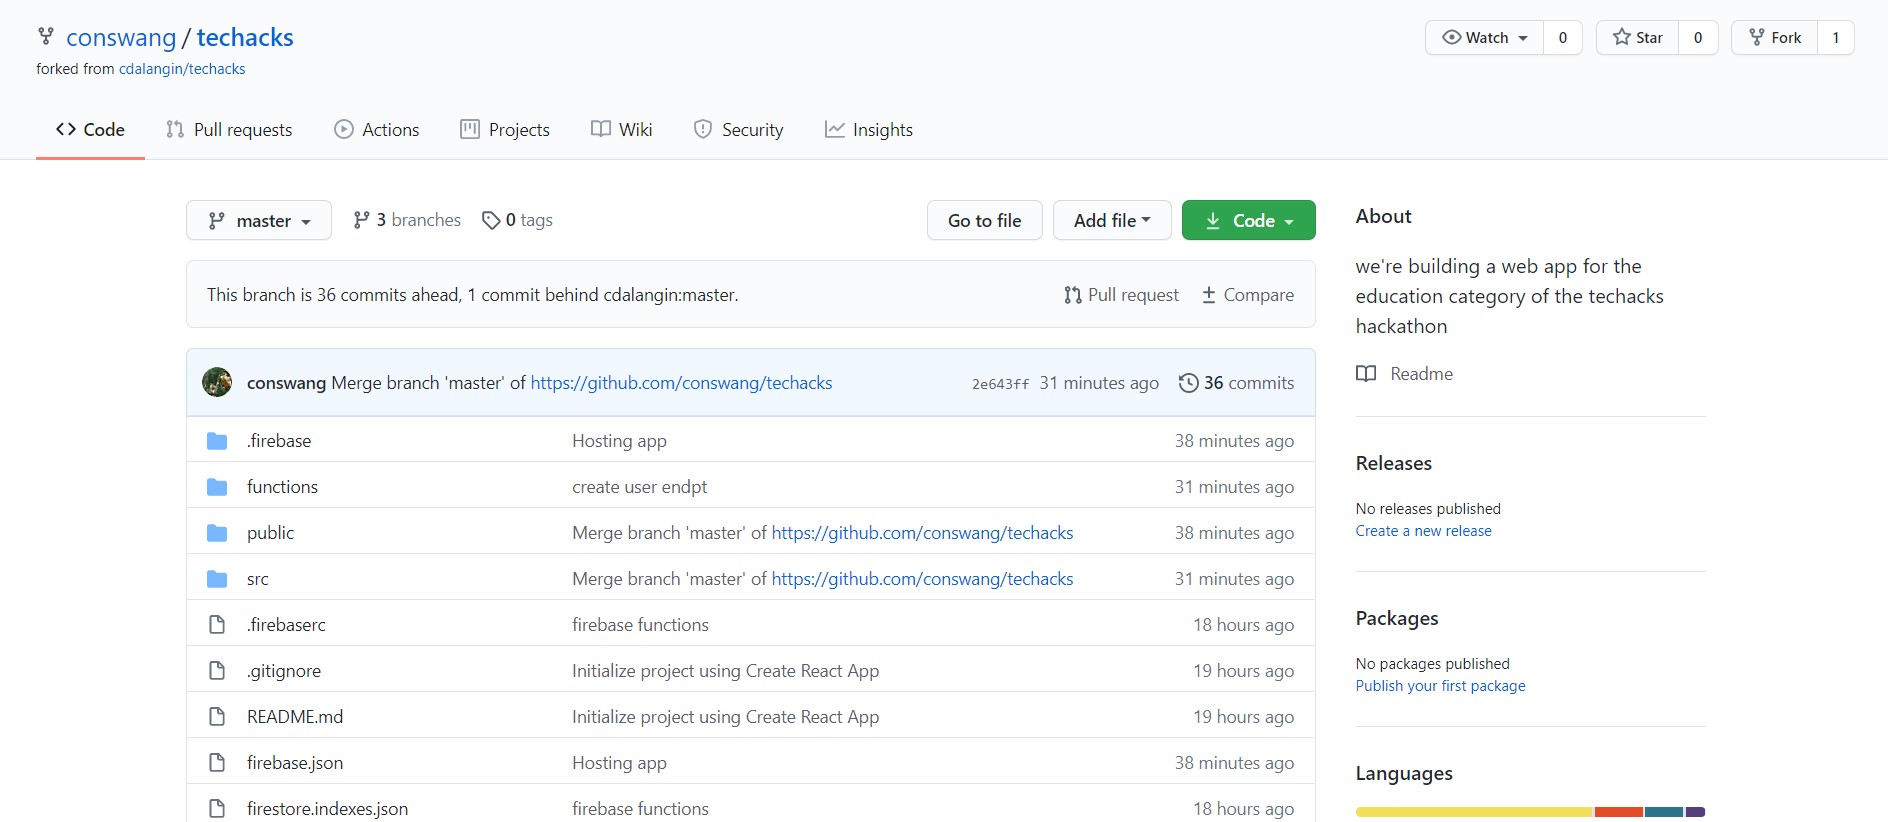Click the file icon for .gitignore

pyautogui.click(x=217, y=671)
